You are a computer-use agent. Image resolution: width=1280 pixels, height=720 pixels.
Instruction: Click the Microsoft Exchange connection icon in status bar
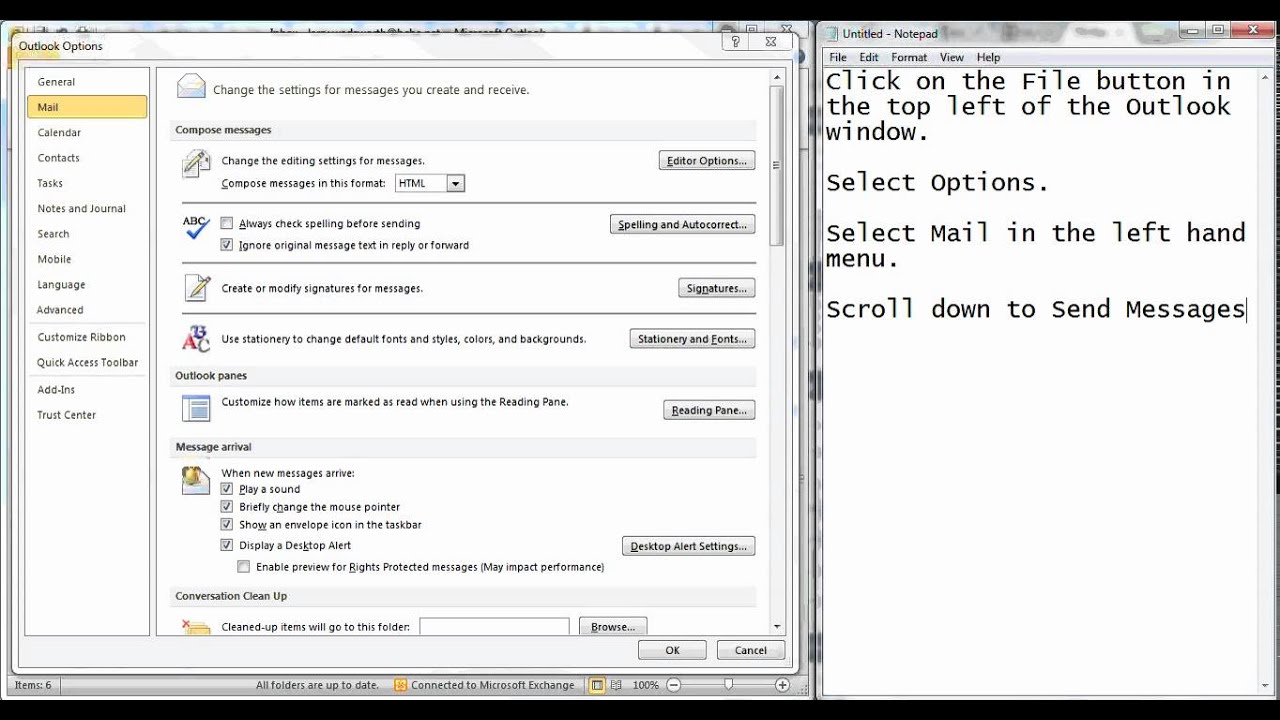click(401, 685)
